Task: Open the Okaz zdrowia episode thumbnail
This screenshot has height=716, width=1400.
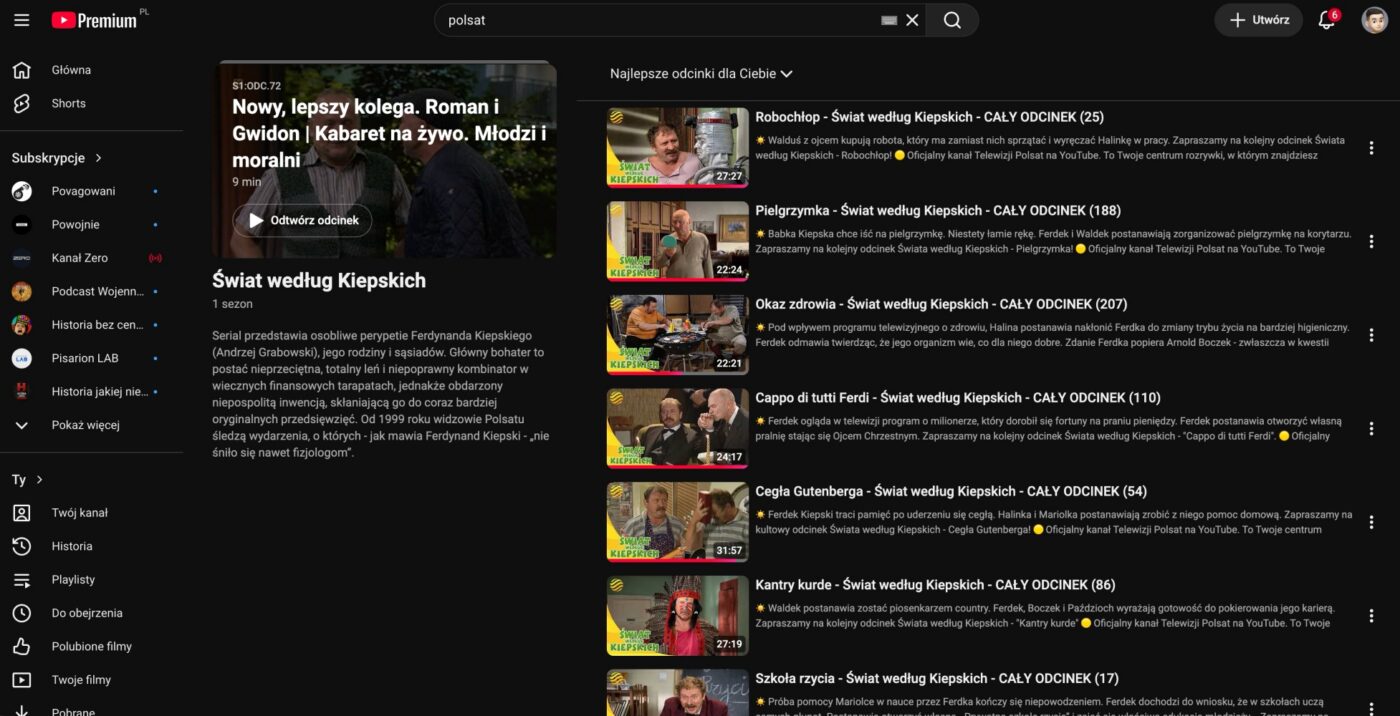Action: point(677,334)
